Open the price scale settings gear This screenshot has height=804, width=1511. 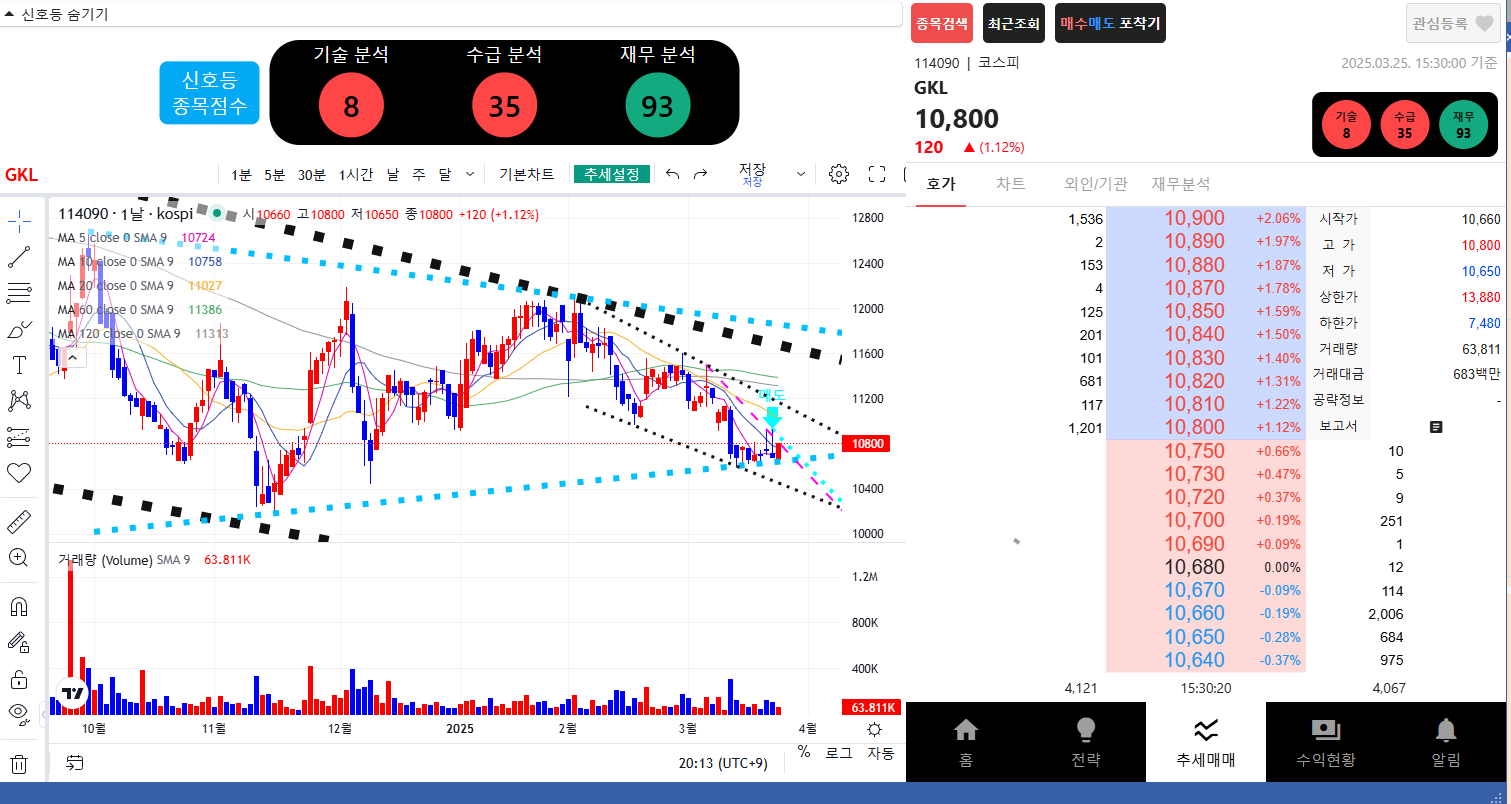point(875,729)
